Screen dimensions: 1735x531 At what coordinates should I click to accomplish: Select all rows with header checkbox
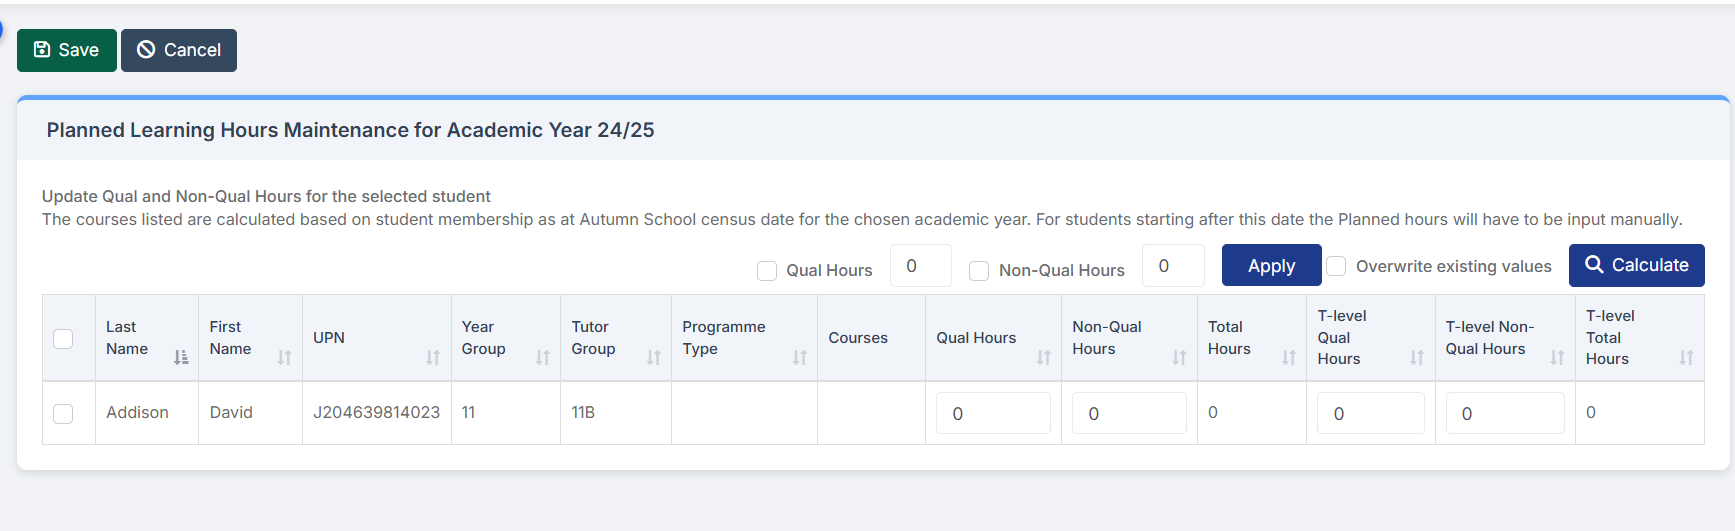tap(63, 338)
